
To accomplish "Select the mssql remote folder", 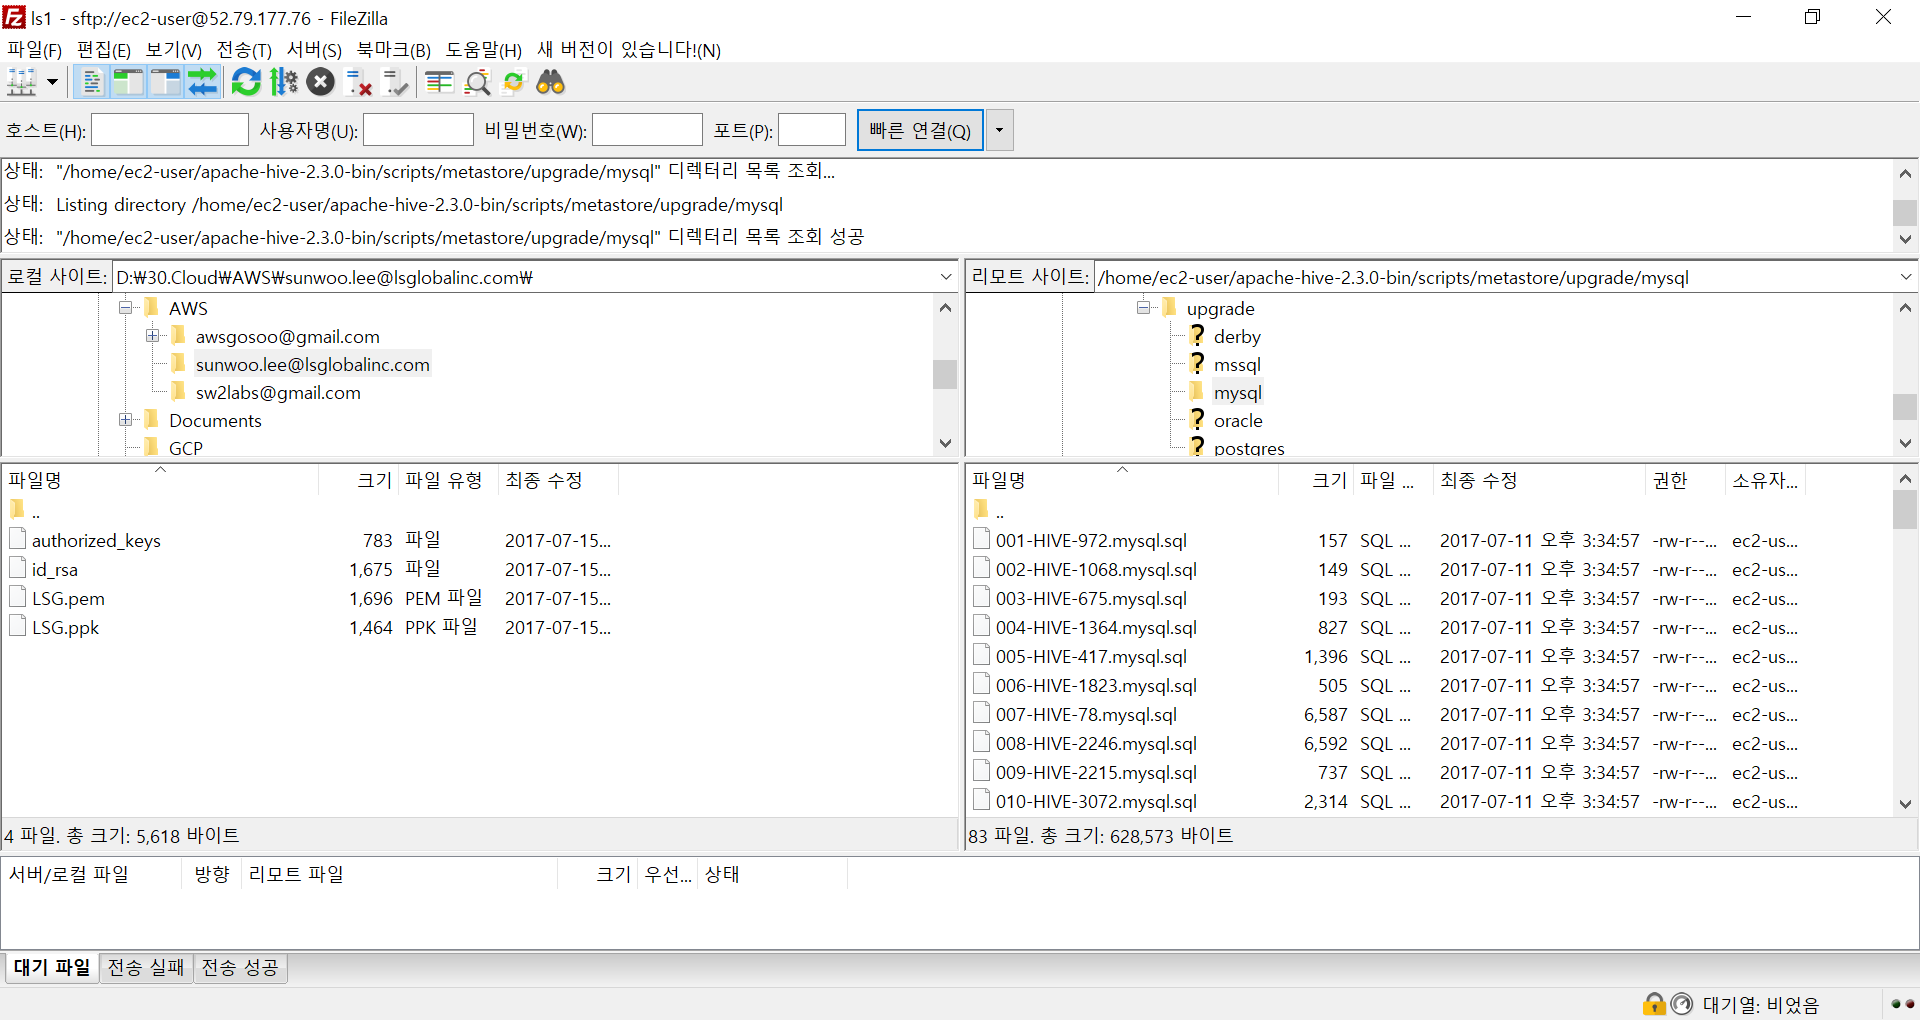I will pos(1237,365).
